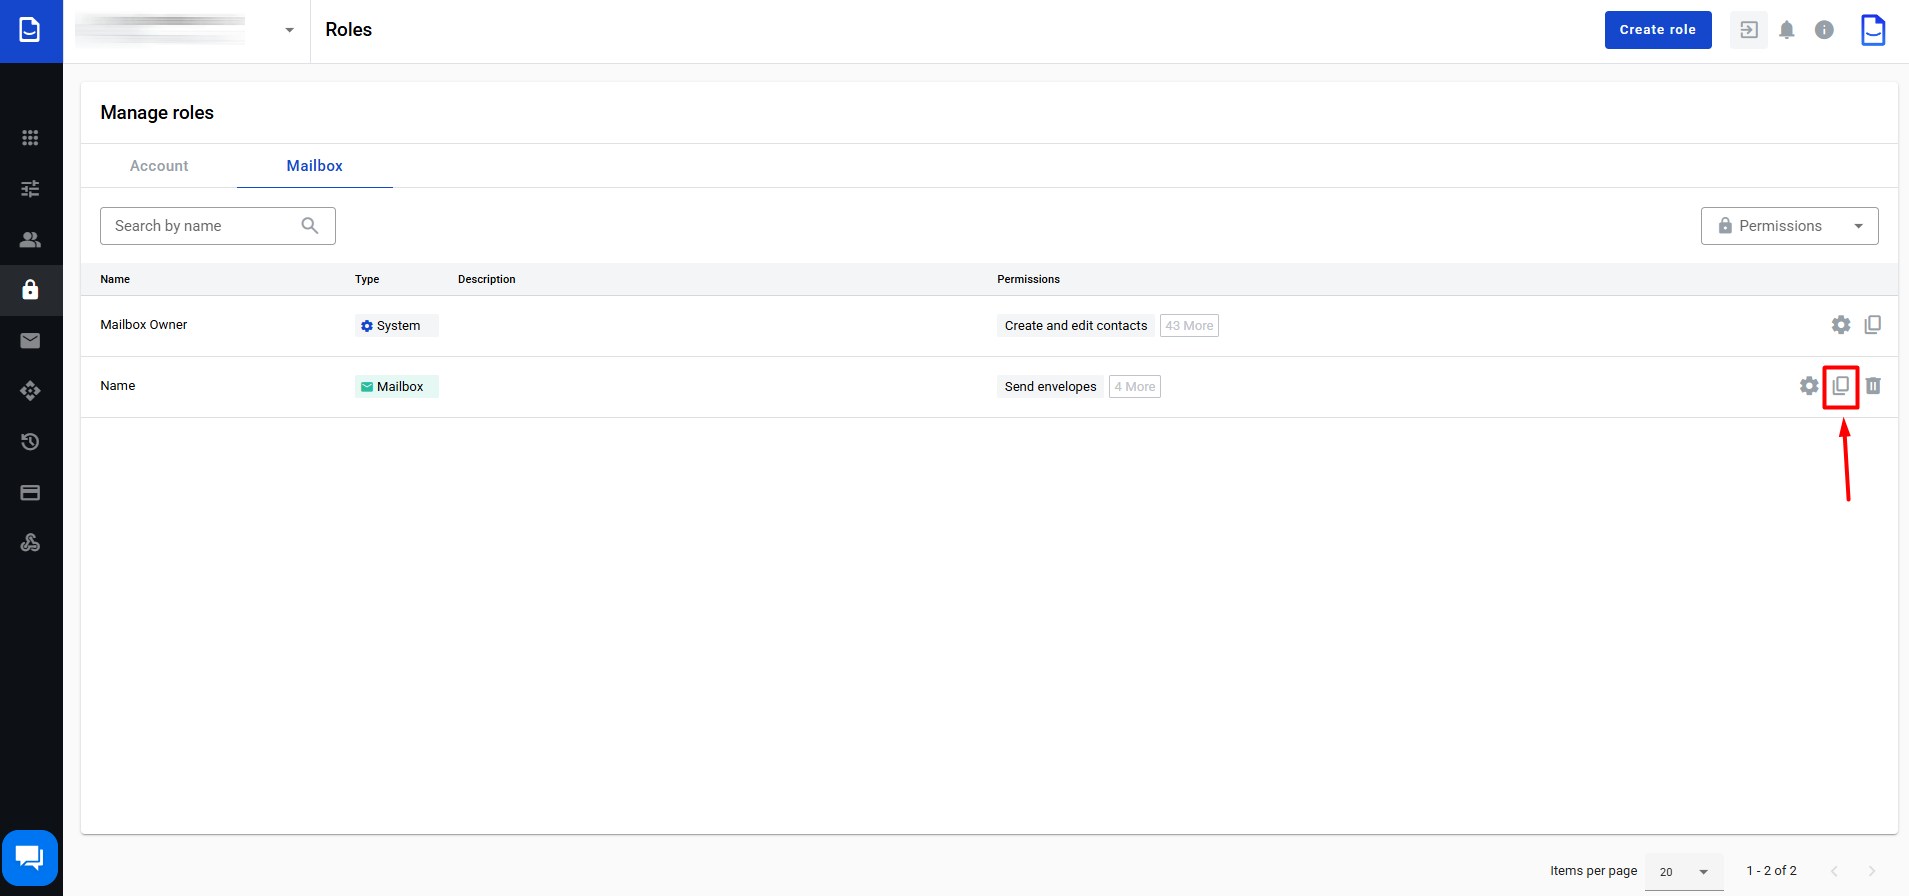Open settings gear for Mailbox Owner role
The width and height of the screenshot is (1909, 896).
(1840, 325)
